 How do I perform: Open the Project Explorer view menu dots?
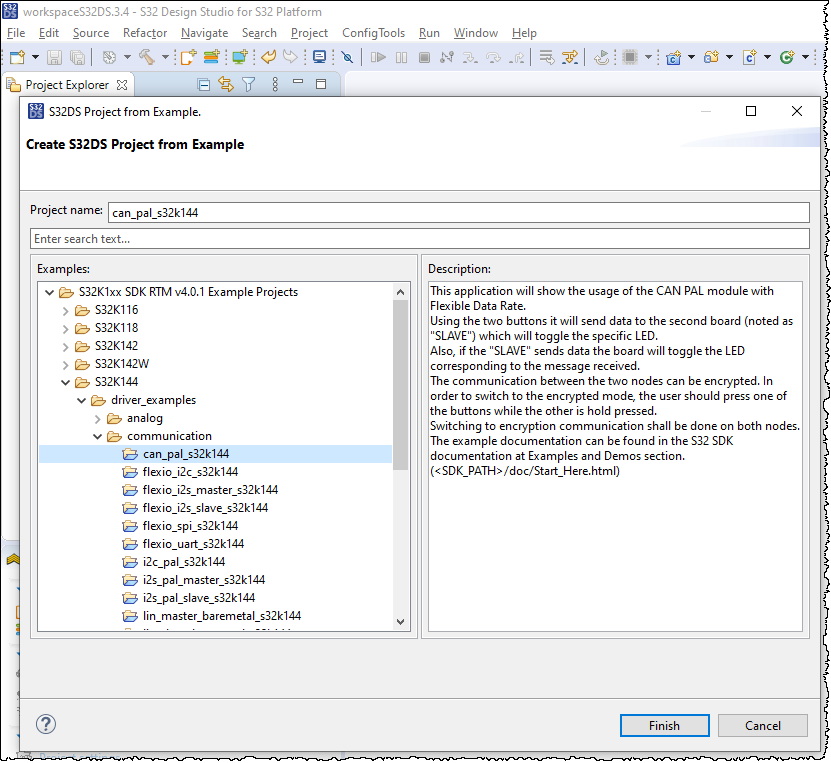(275, 84)
